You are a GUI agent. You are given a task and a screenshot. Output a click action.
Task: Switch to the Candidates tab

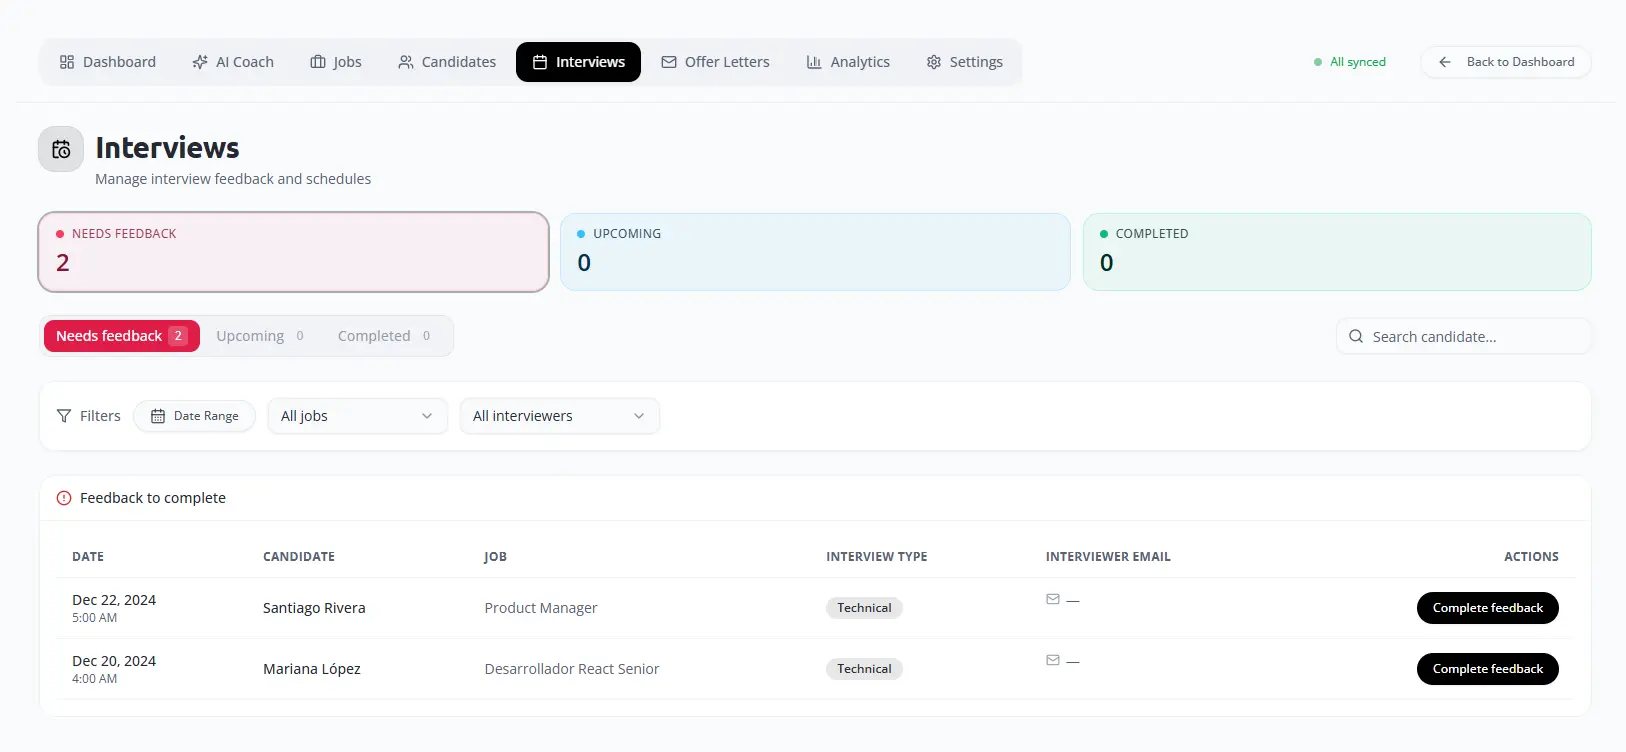[x=447, y=62]
